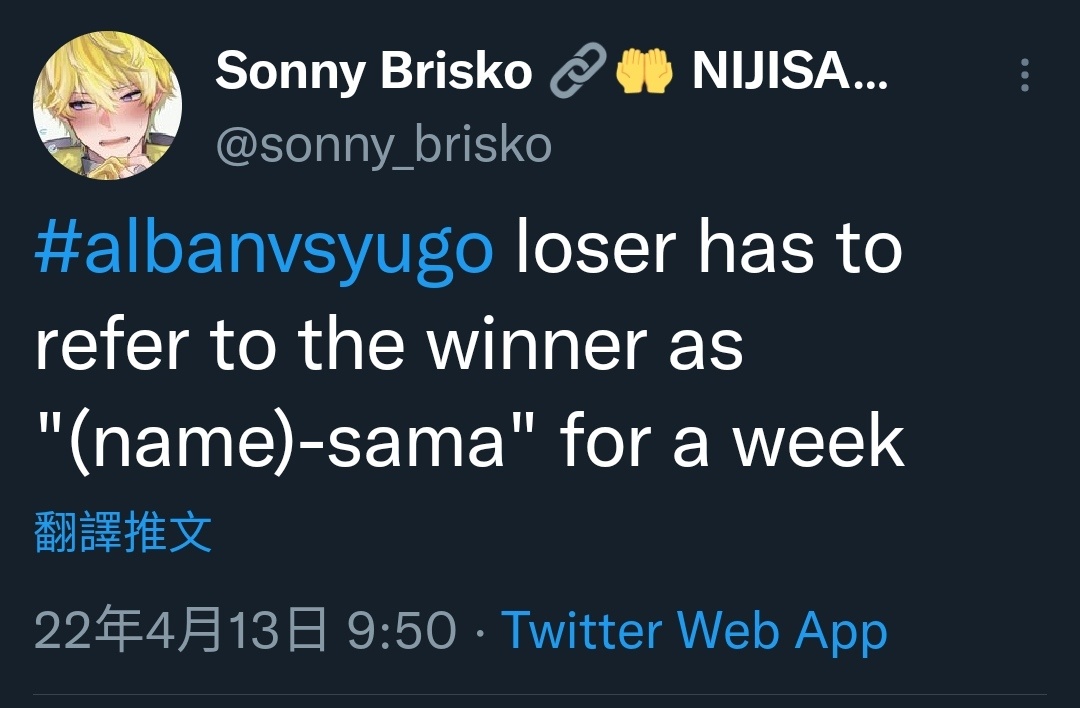The image size is (1080, 708).
Task: Click the divider line below the timestamp
Action: pos(540,694)
